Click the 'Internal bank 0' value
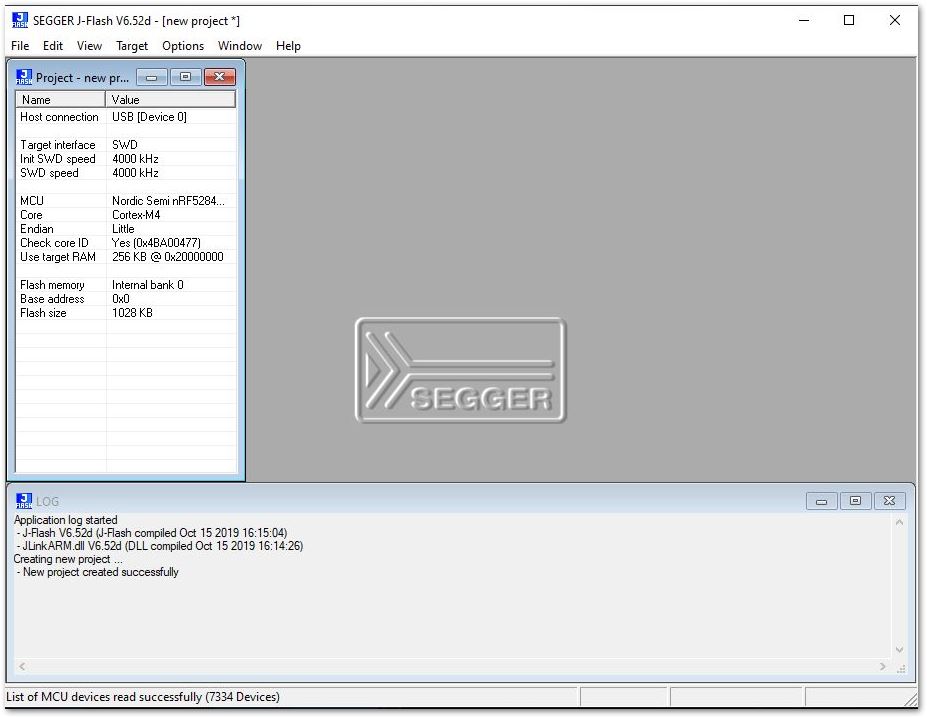The height and width of the screenshot is (718, 927). point(148,285)
